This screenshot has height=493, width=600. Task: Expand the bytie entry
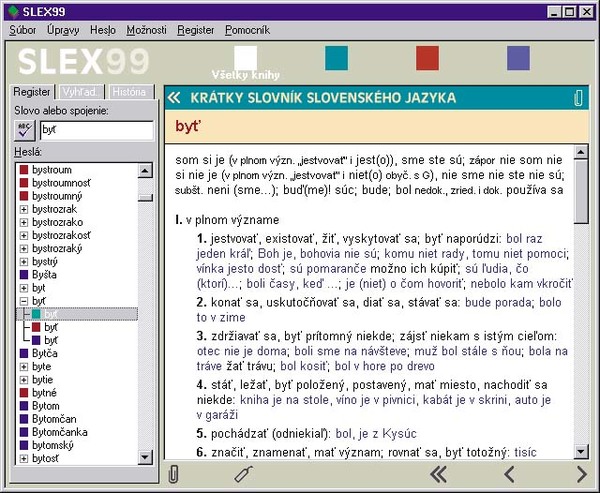24,380
